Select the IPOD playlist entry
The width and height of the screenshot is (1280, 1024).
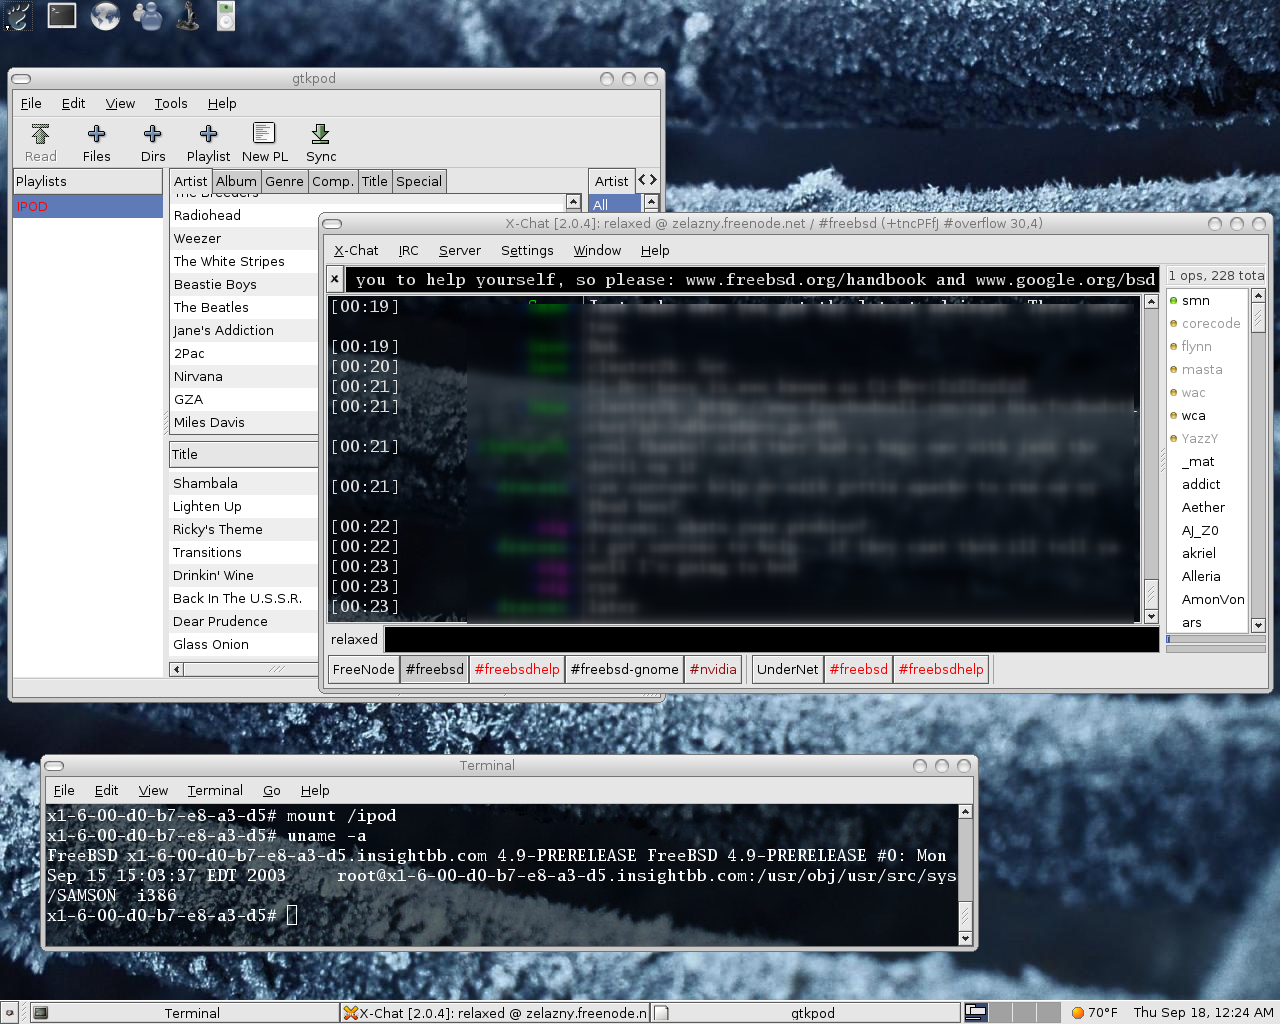coord(87,207)
